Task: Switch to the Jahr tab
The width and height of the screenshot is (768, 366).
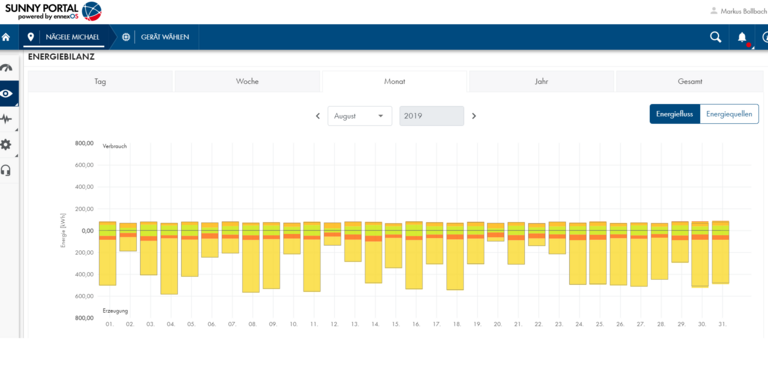Action: (x=541, y=82)
